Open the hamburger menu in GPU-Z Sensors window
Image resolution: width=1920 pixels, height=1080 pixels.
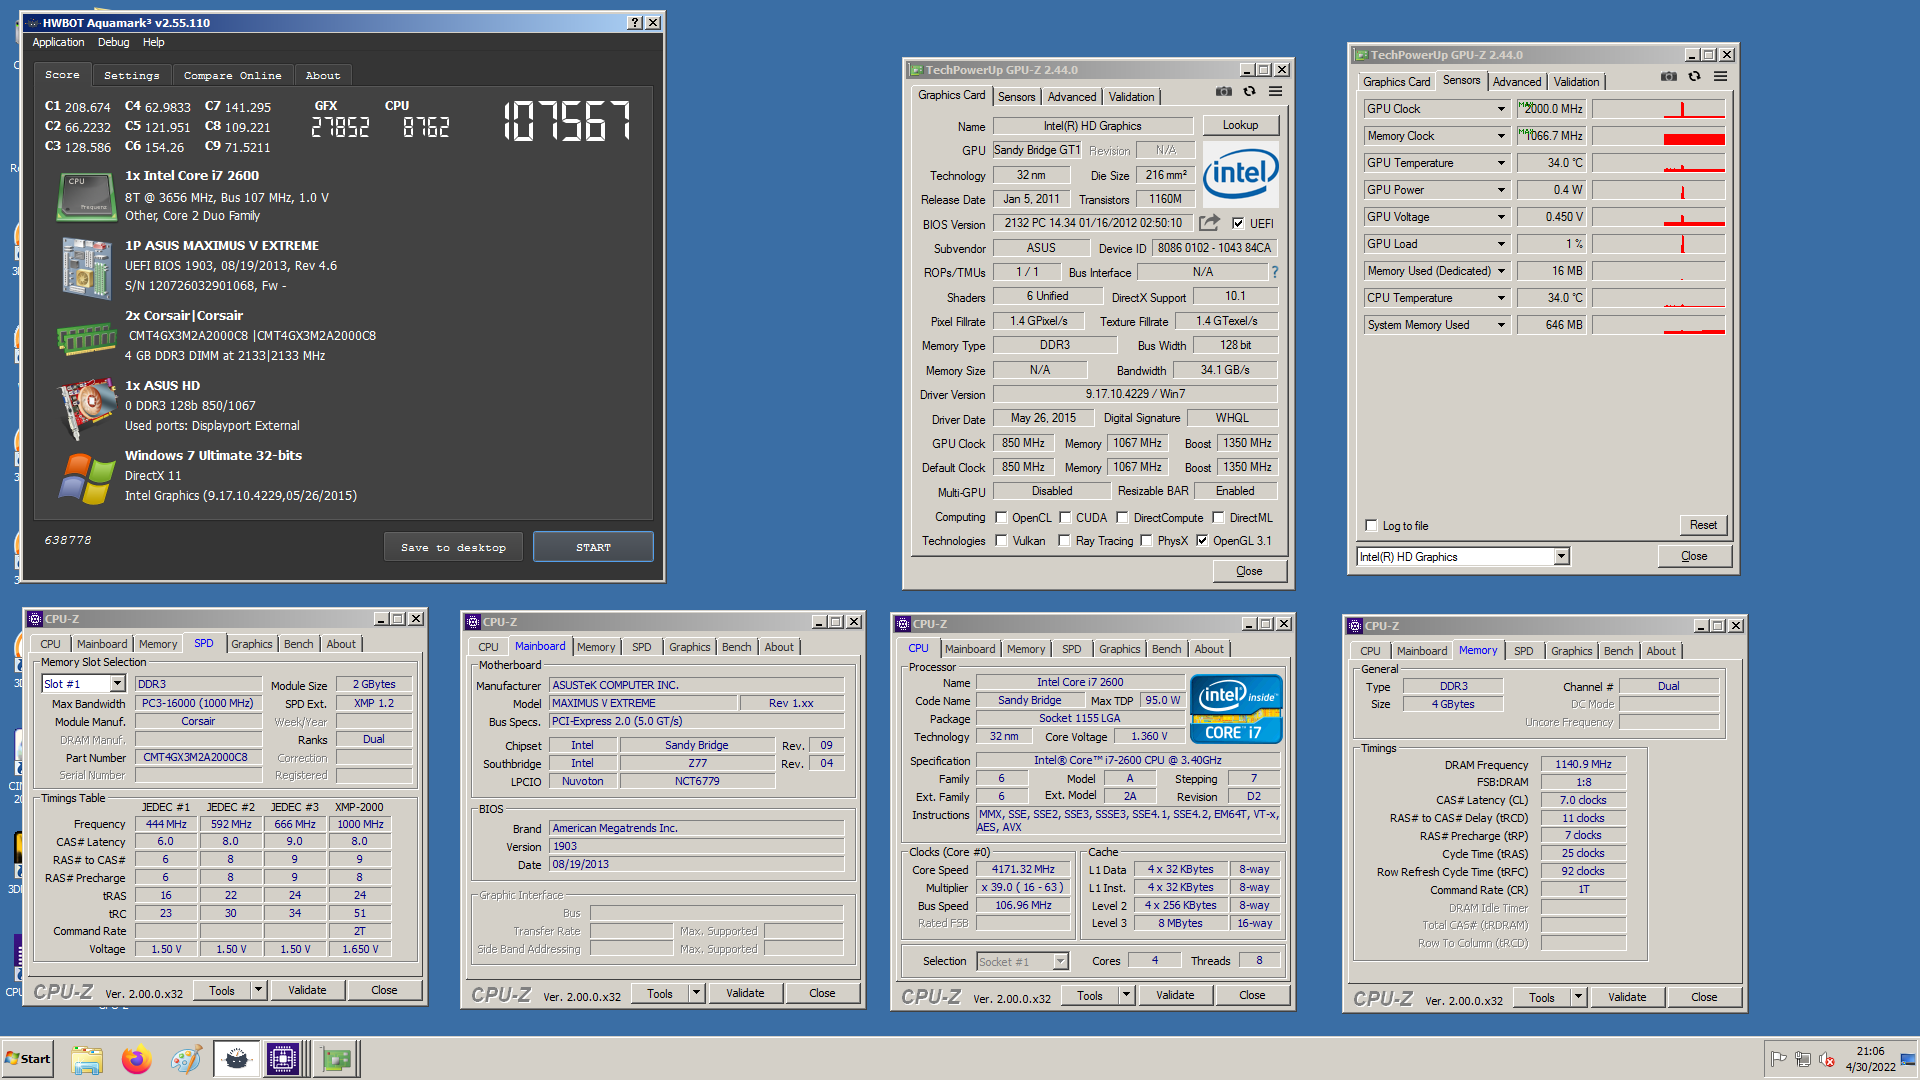1720,77
